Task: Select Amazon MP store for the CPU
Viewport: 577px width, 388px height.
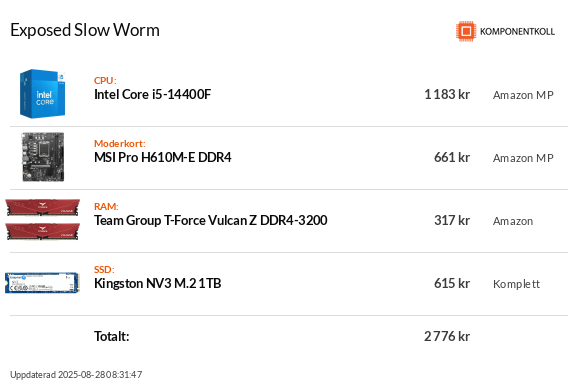Action: (523, 95)
